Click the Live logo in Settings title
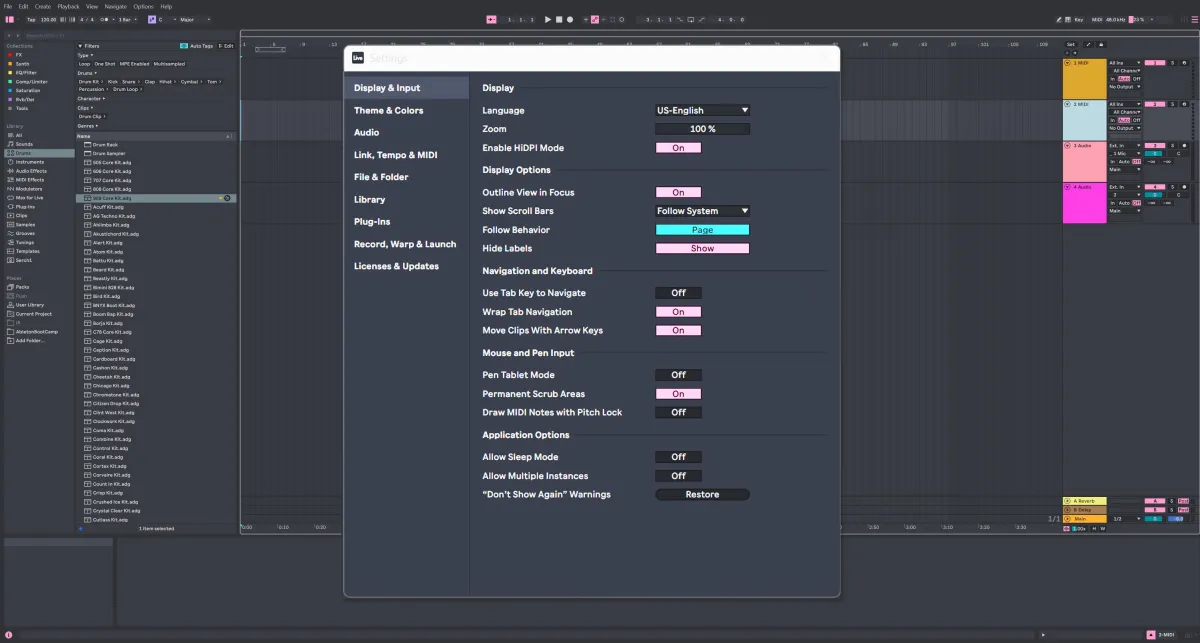 [x=357, y=58]
